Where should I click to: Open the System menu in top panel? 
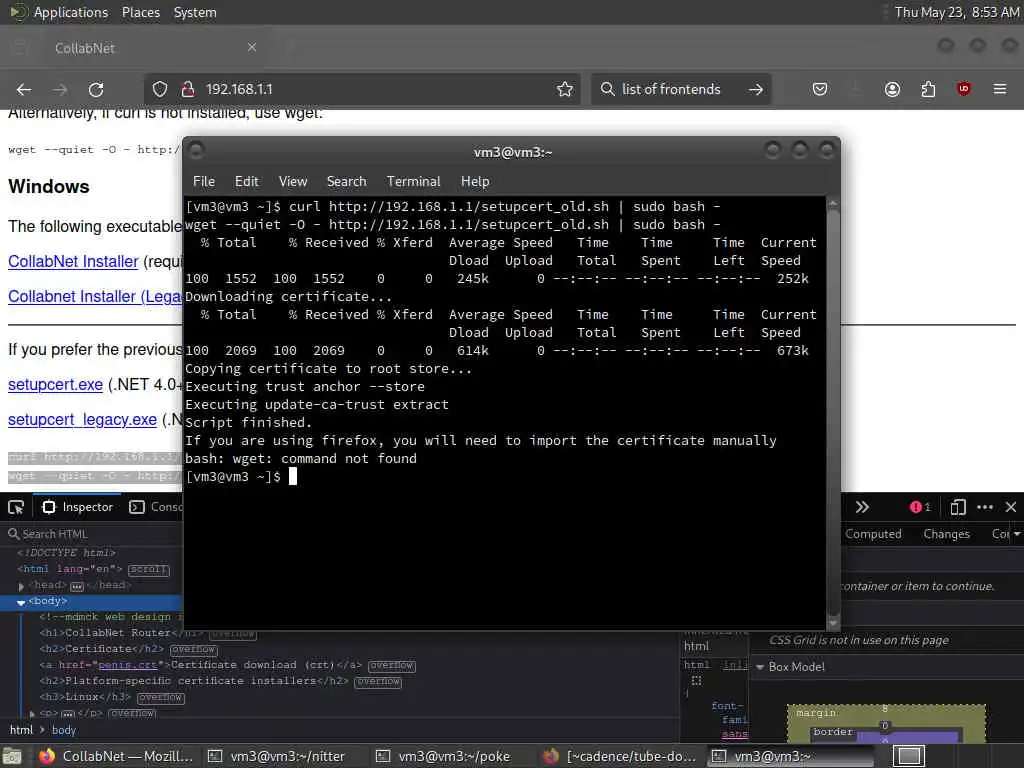tap(195, 12)
